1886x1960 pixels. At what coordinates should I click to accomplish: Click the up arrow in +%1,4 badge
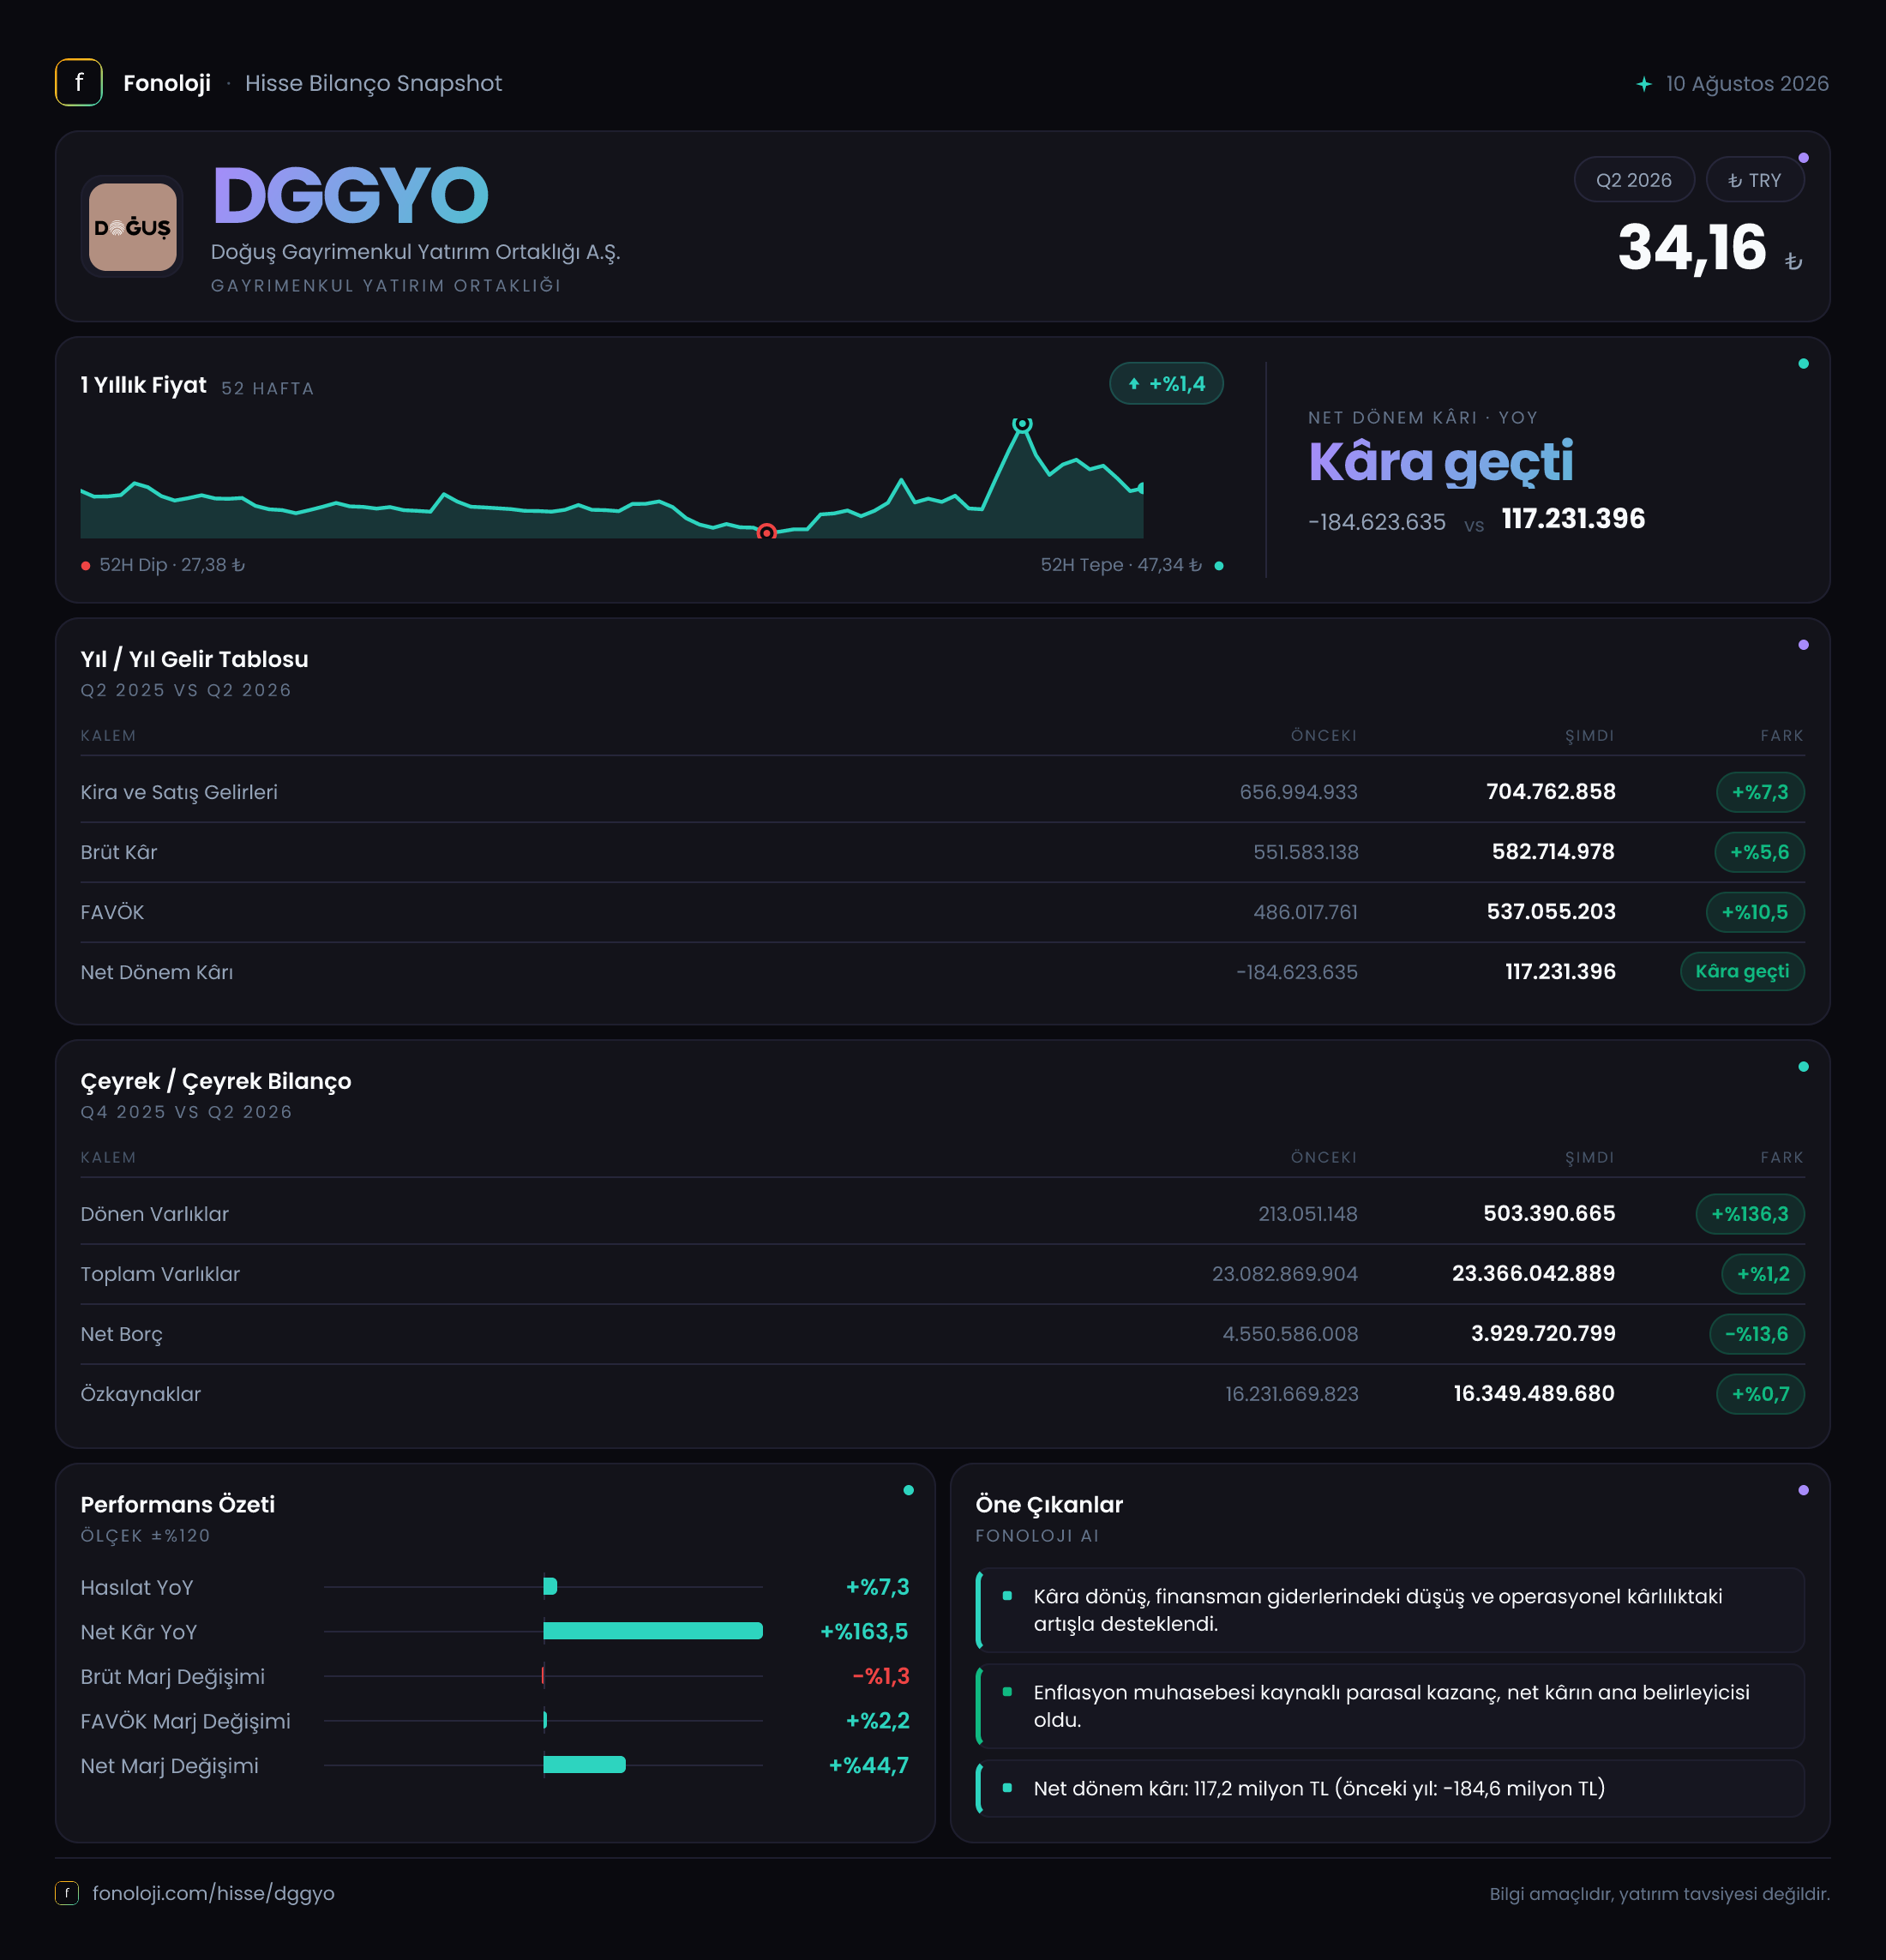[x=1134, y=384]
